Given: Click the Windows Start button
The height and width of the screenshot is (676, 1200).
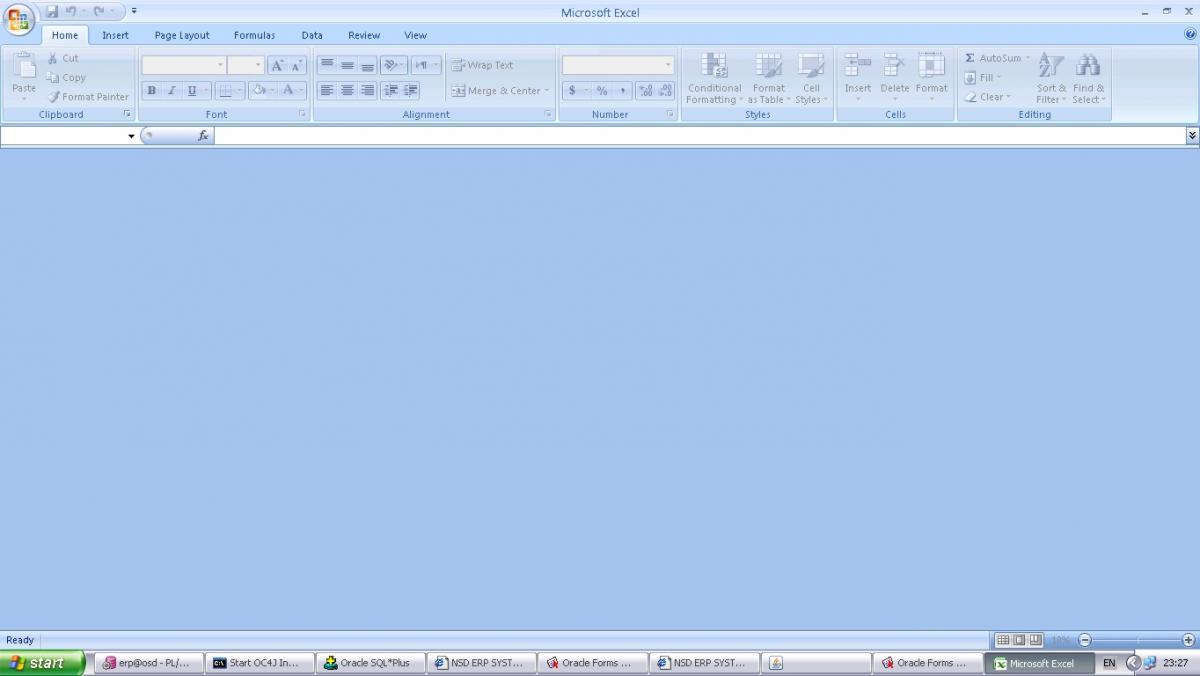Looking at the screenshot, I should [x=42, y=663].
